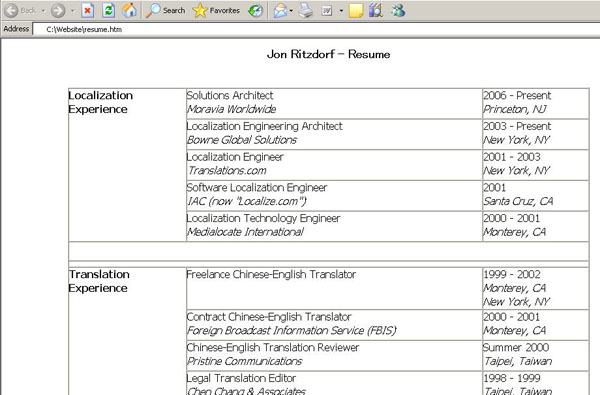
Task: Click the 'Solutions Architect' job title
Action: (x=230, y=95)
